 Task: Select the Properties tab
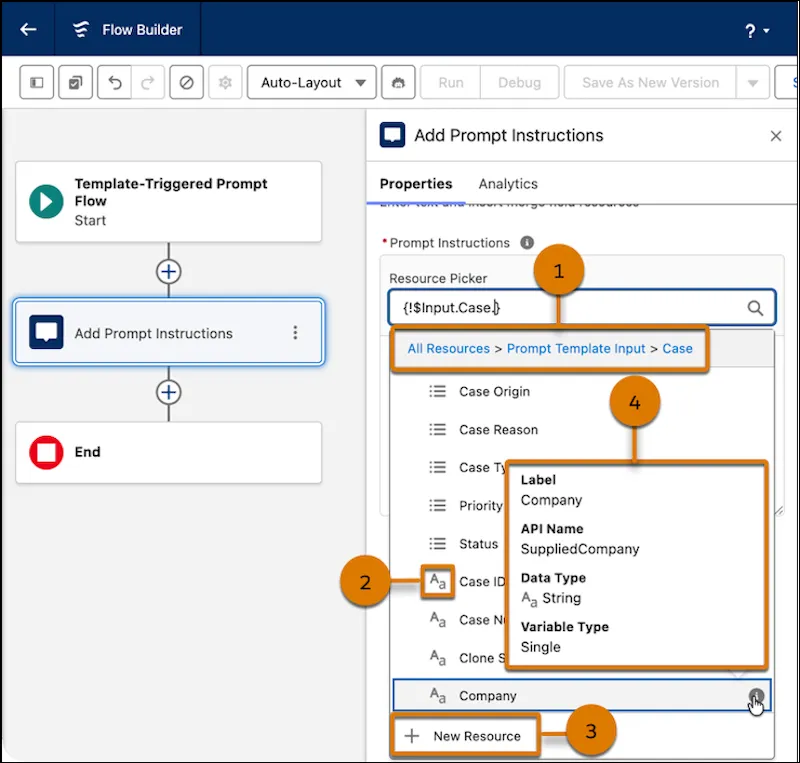(x=416, y=184)
